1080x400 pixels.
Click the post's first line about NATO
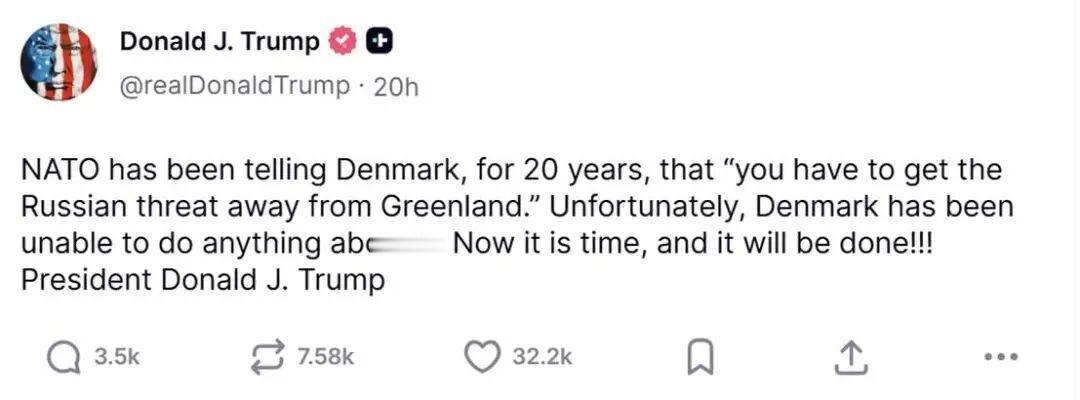click(x=510, y=170)
